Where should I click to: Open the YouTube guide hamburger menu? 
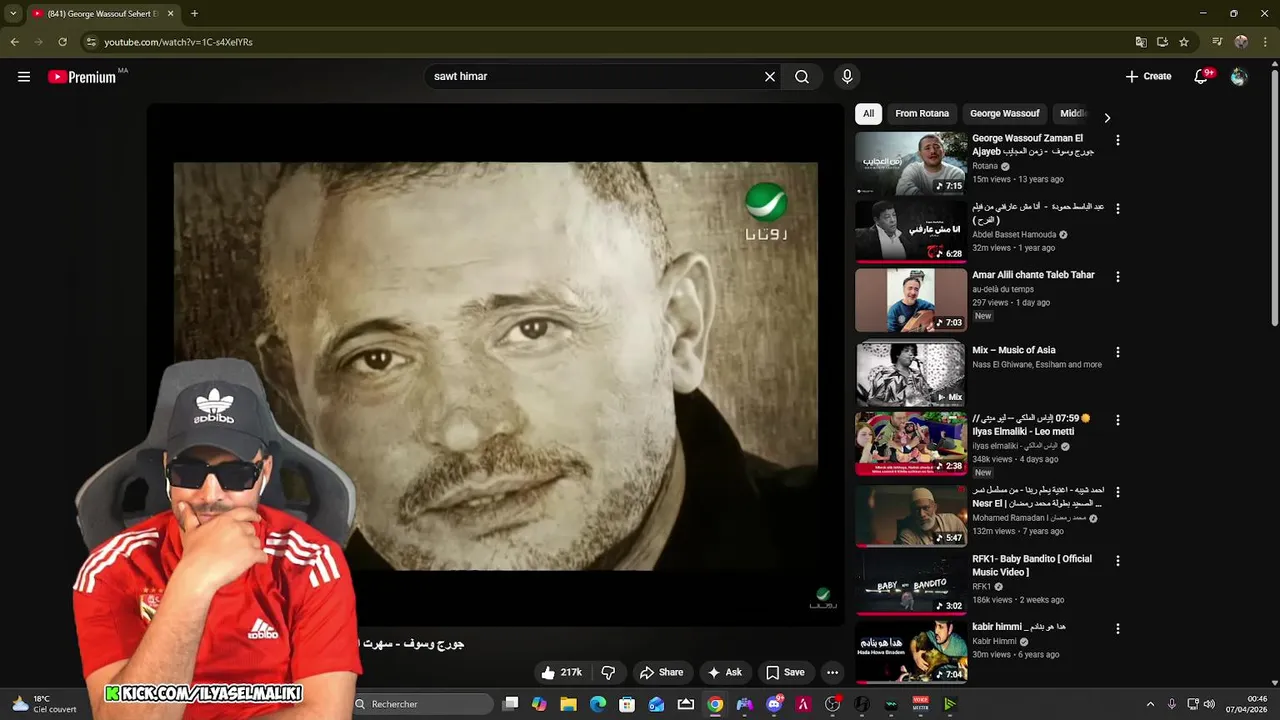click(24, 77)
